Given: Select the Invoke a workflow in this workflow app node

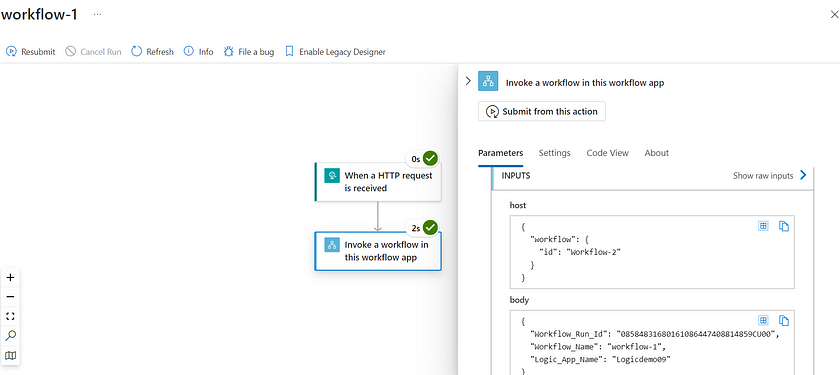Looking at the screenshot, I should click(378, 251).
